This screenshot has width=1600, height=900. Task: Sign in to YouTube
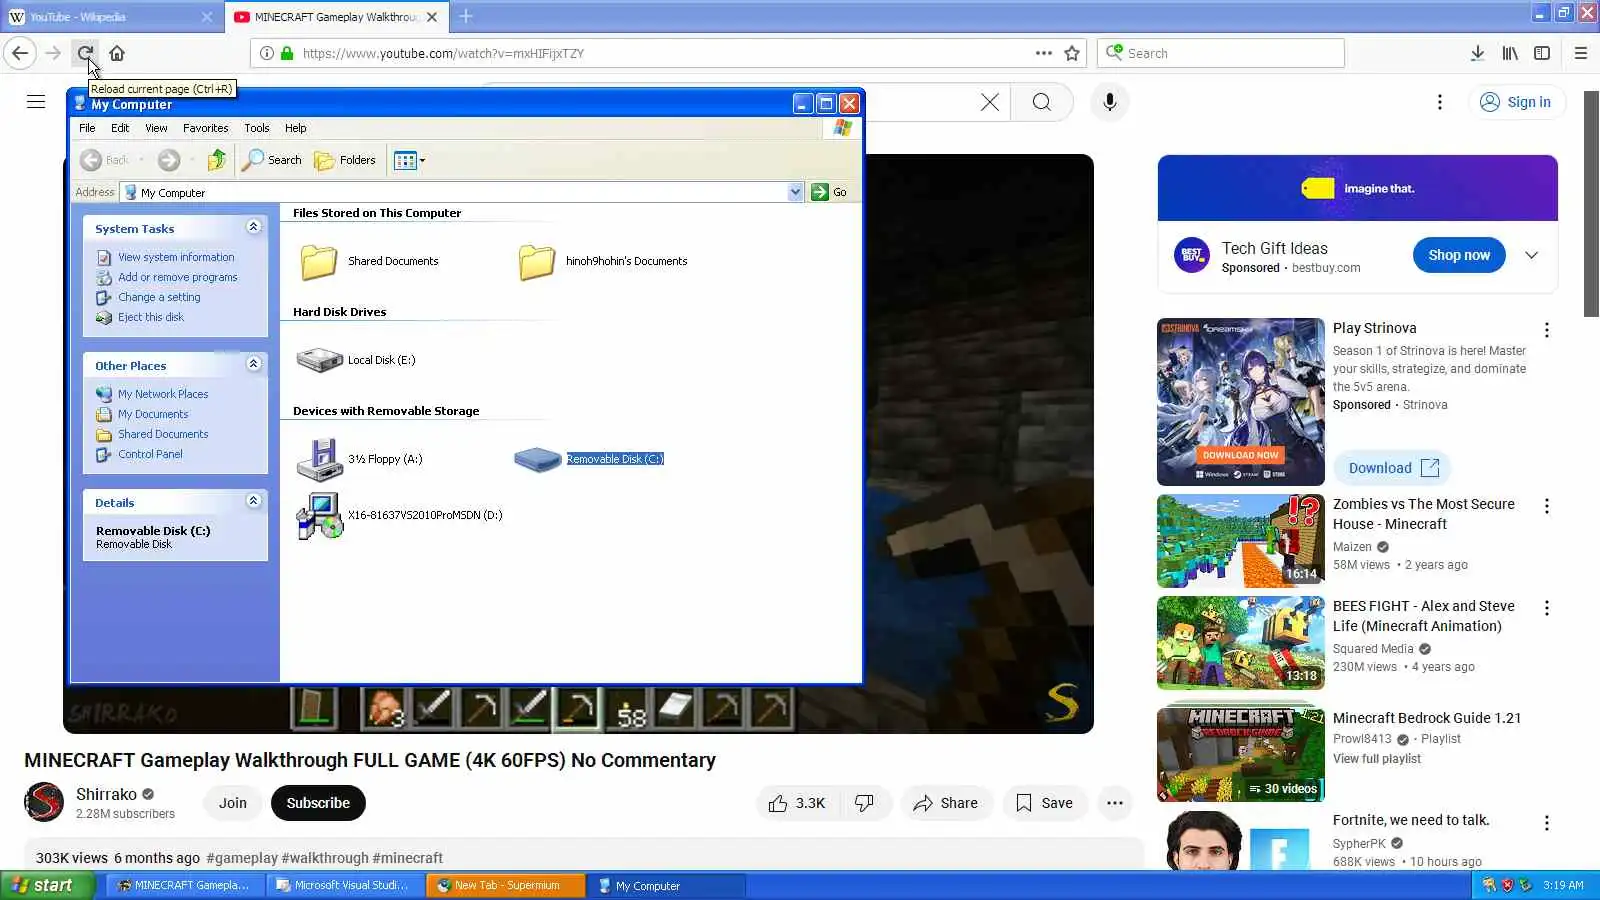[x=1515, y=102]
